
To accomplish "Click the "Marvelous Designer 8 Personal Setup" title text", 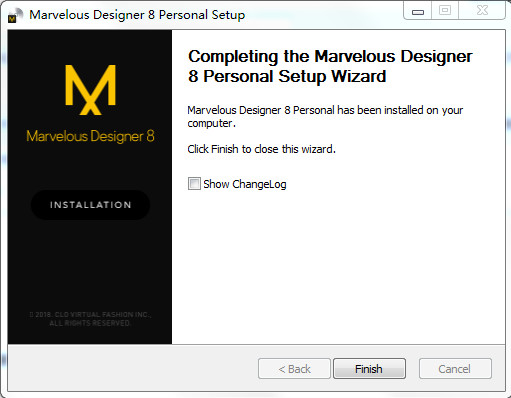I will 137,15.
